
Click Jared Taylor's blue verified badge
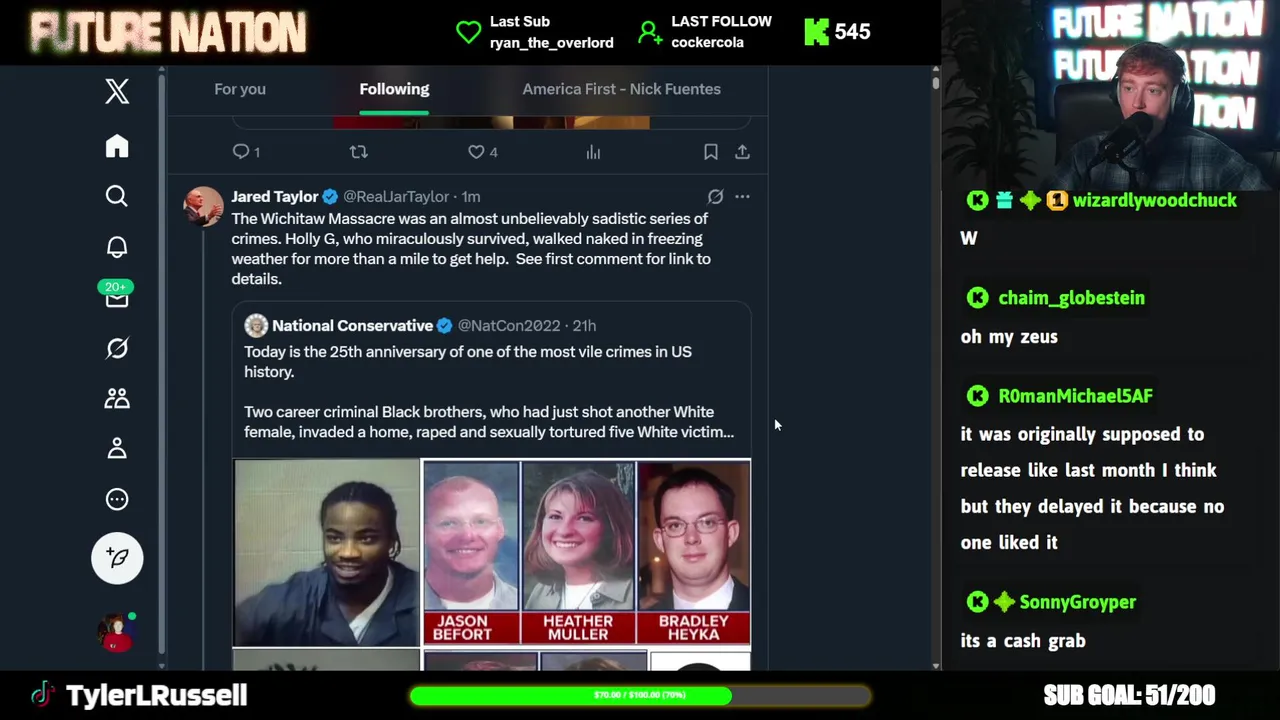click(x=330, y=197)
